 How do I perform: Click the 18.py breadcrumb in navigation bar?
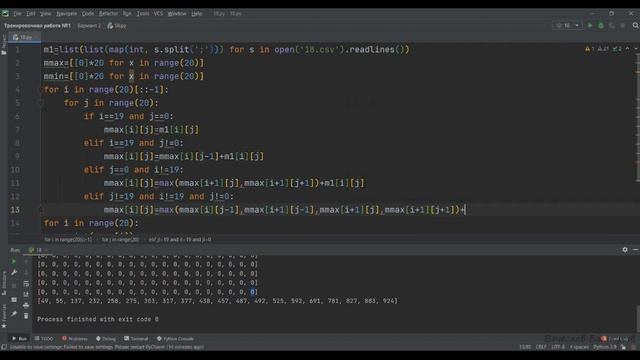[117, 26]
